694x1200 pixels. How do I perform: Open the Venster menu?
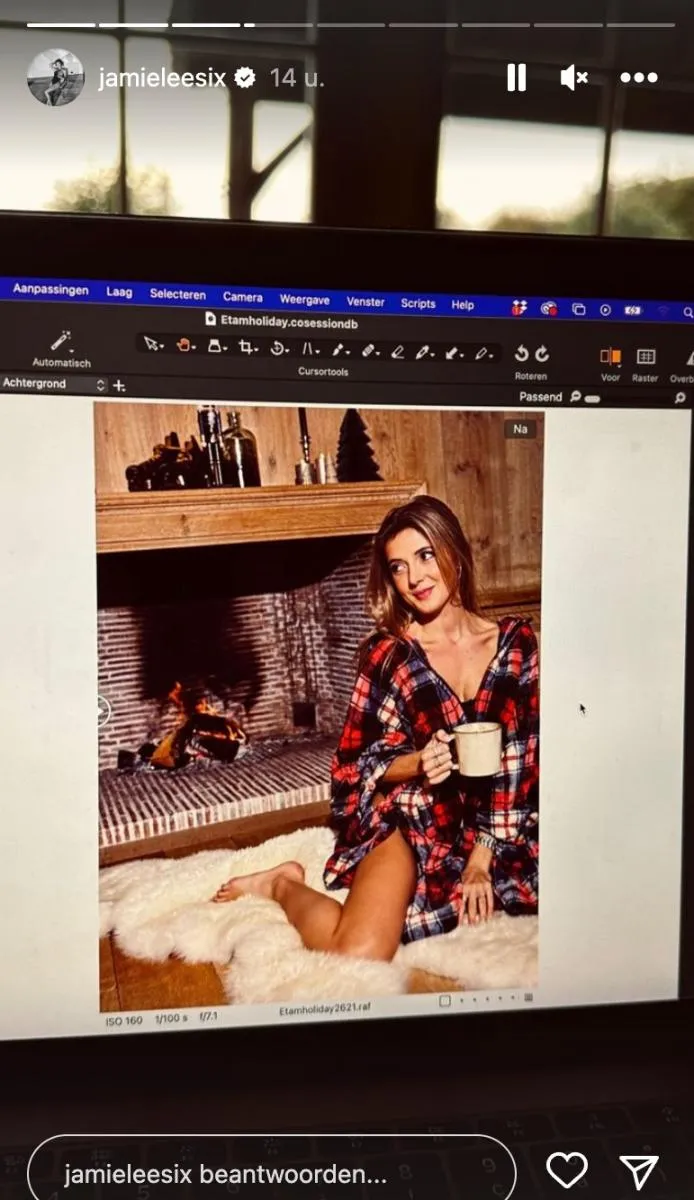[366, 301]
